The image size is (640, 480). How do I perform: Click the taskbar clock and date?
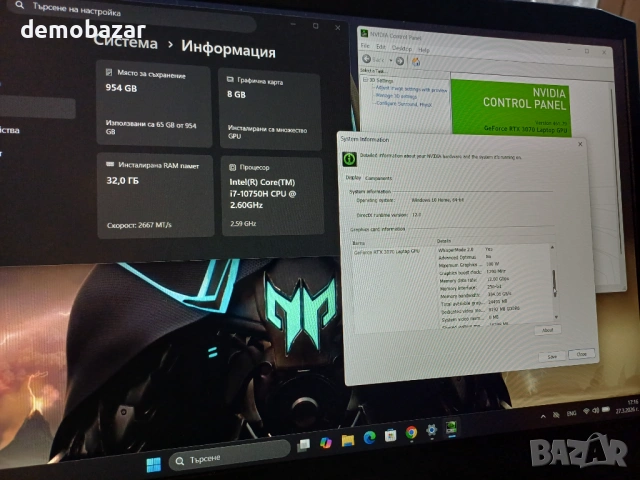click(629, 407)
